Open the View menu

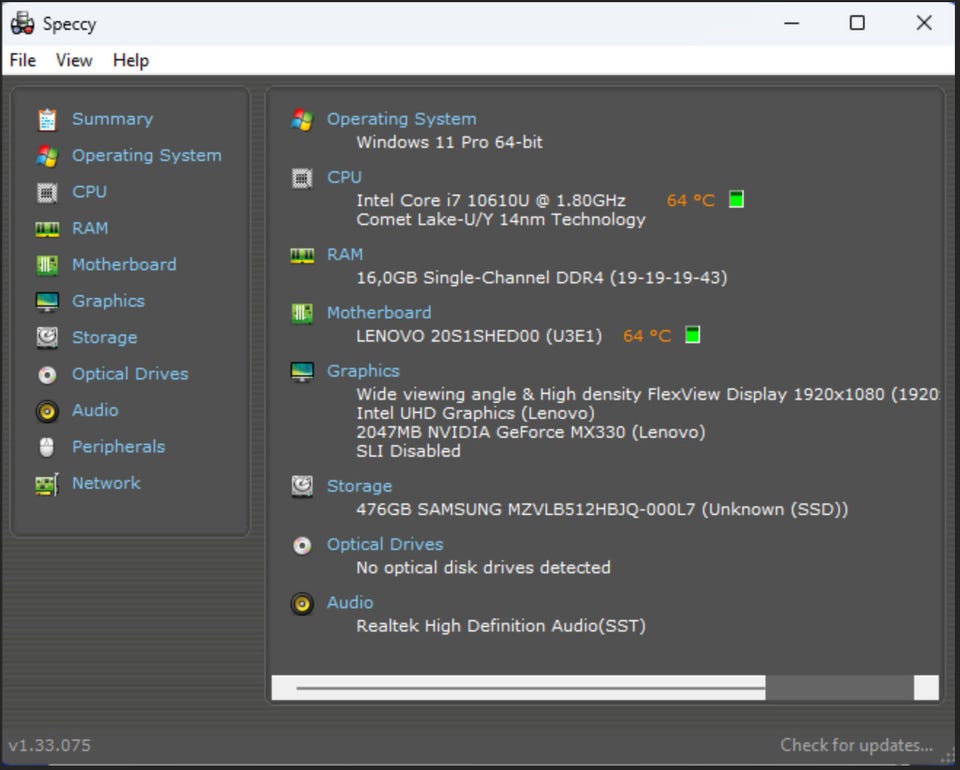pyautogui.click(x=74, y=60)
